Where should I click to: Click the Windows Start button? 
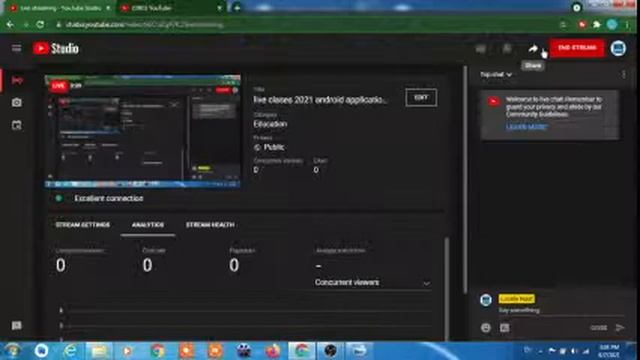pos(13,351)
